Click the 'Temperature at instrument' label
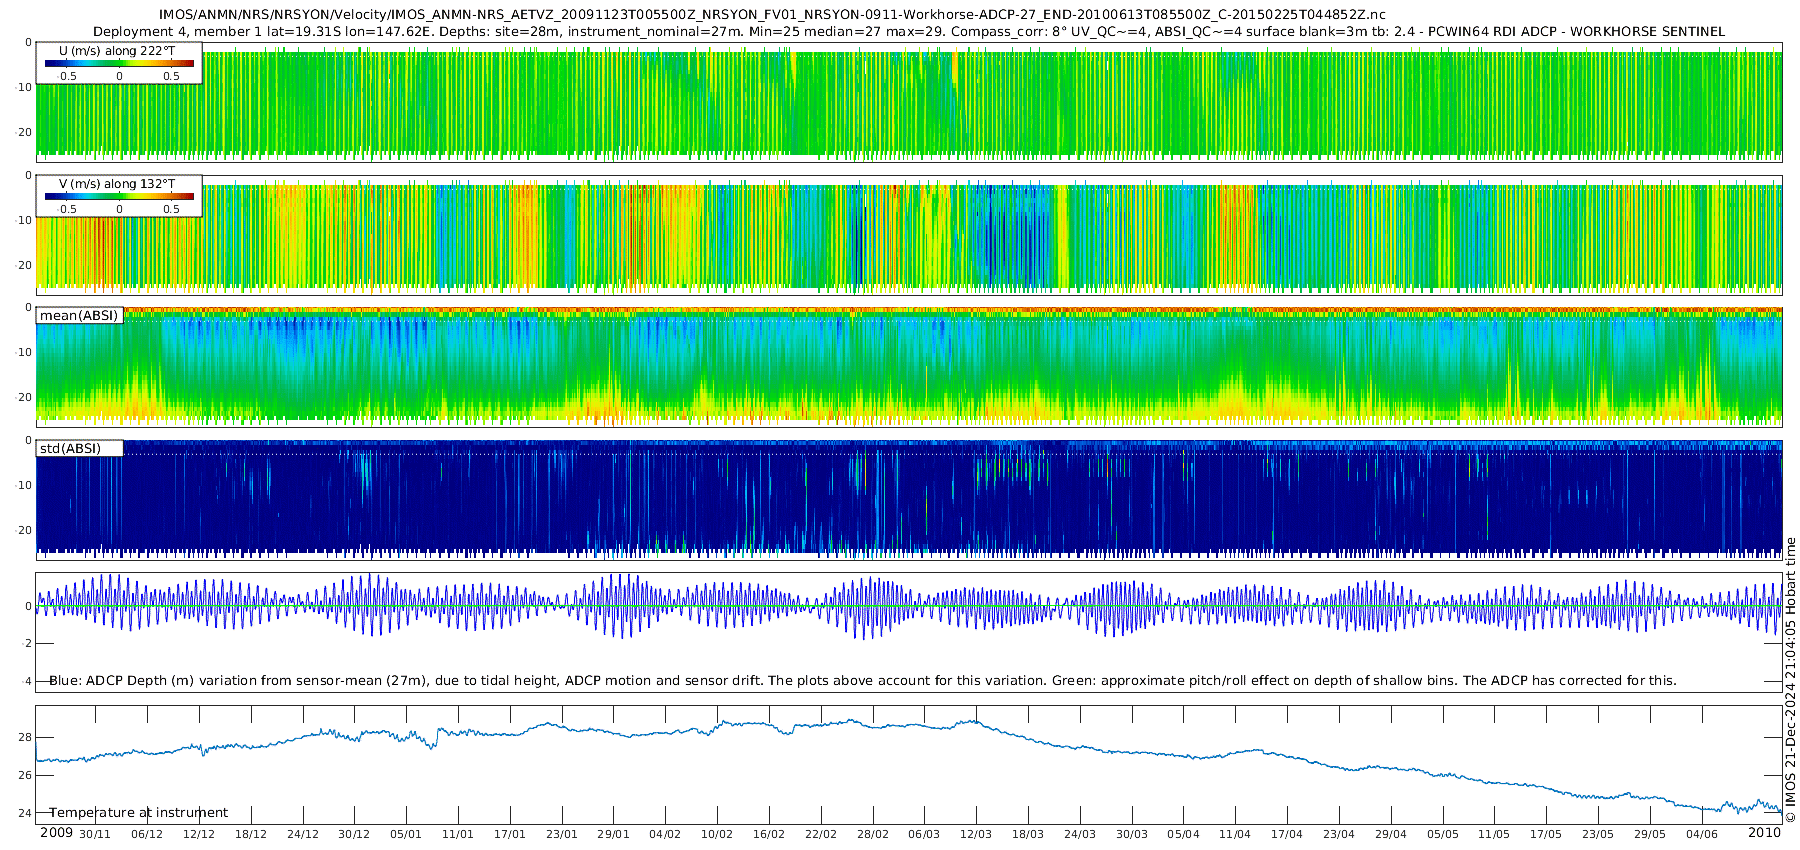 138,813
